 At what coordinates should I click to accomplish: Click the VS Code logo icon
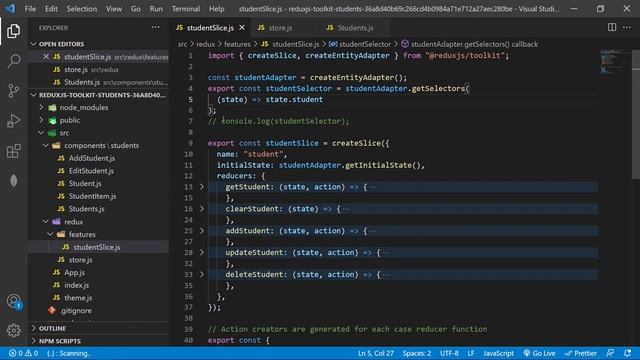point(10,9)
